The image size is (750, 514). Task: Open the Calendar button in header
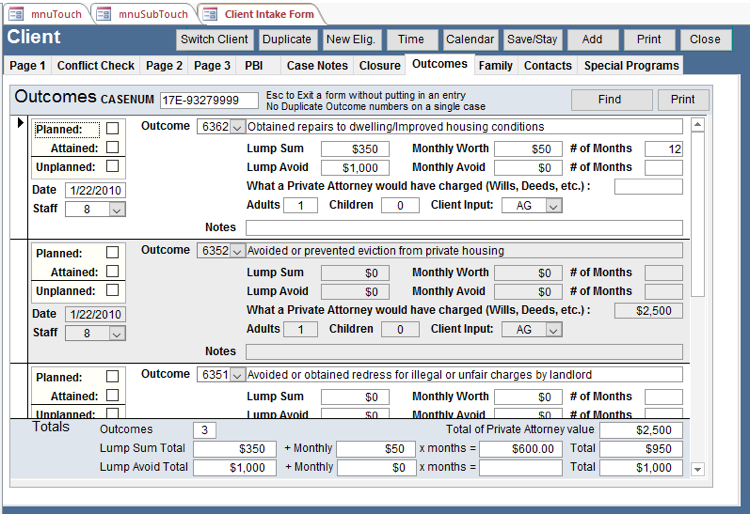tap(470, 39)
